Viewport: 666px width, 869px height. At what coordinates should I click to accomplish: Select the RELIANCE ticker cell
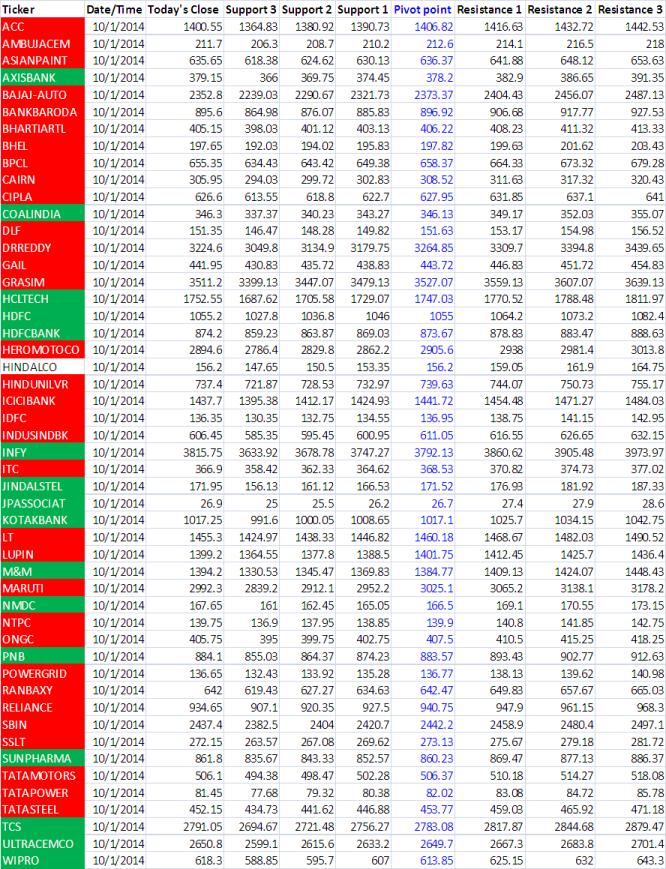coord(43,707)
